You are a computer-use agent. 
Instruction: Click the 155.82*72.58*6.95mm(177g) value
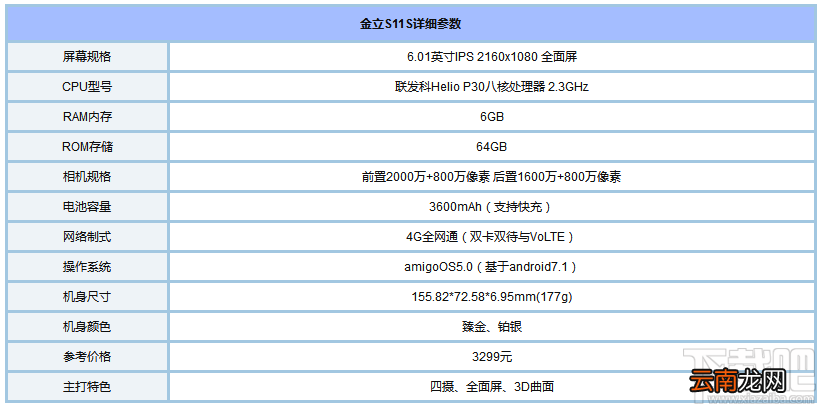click(x=492, y=297)
